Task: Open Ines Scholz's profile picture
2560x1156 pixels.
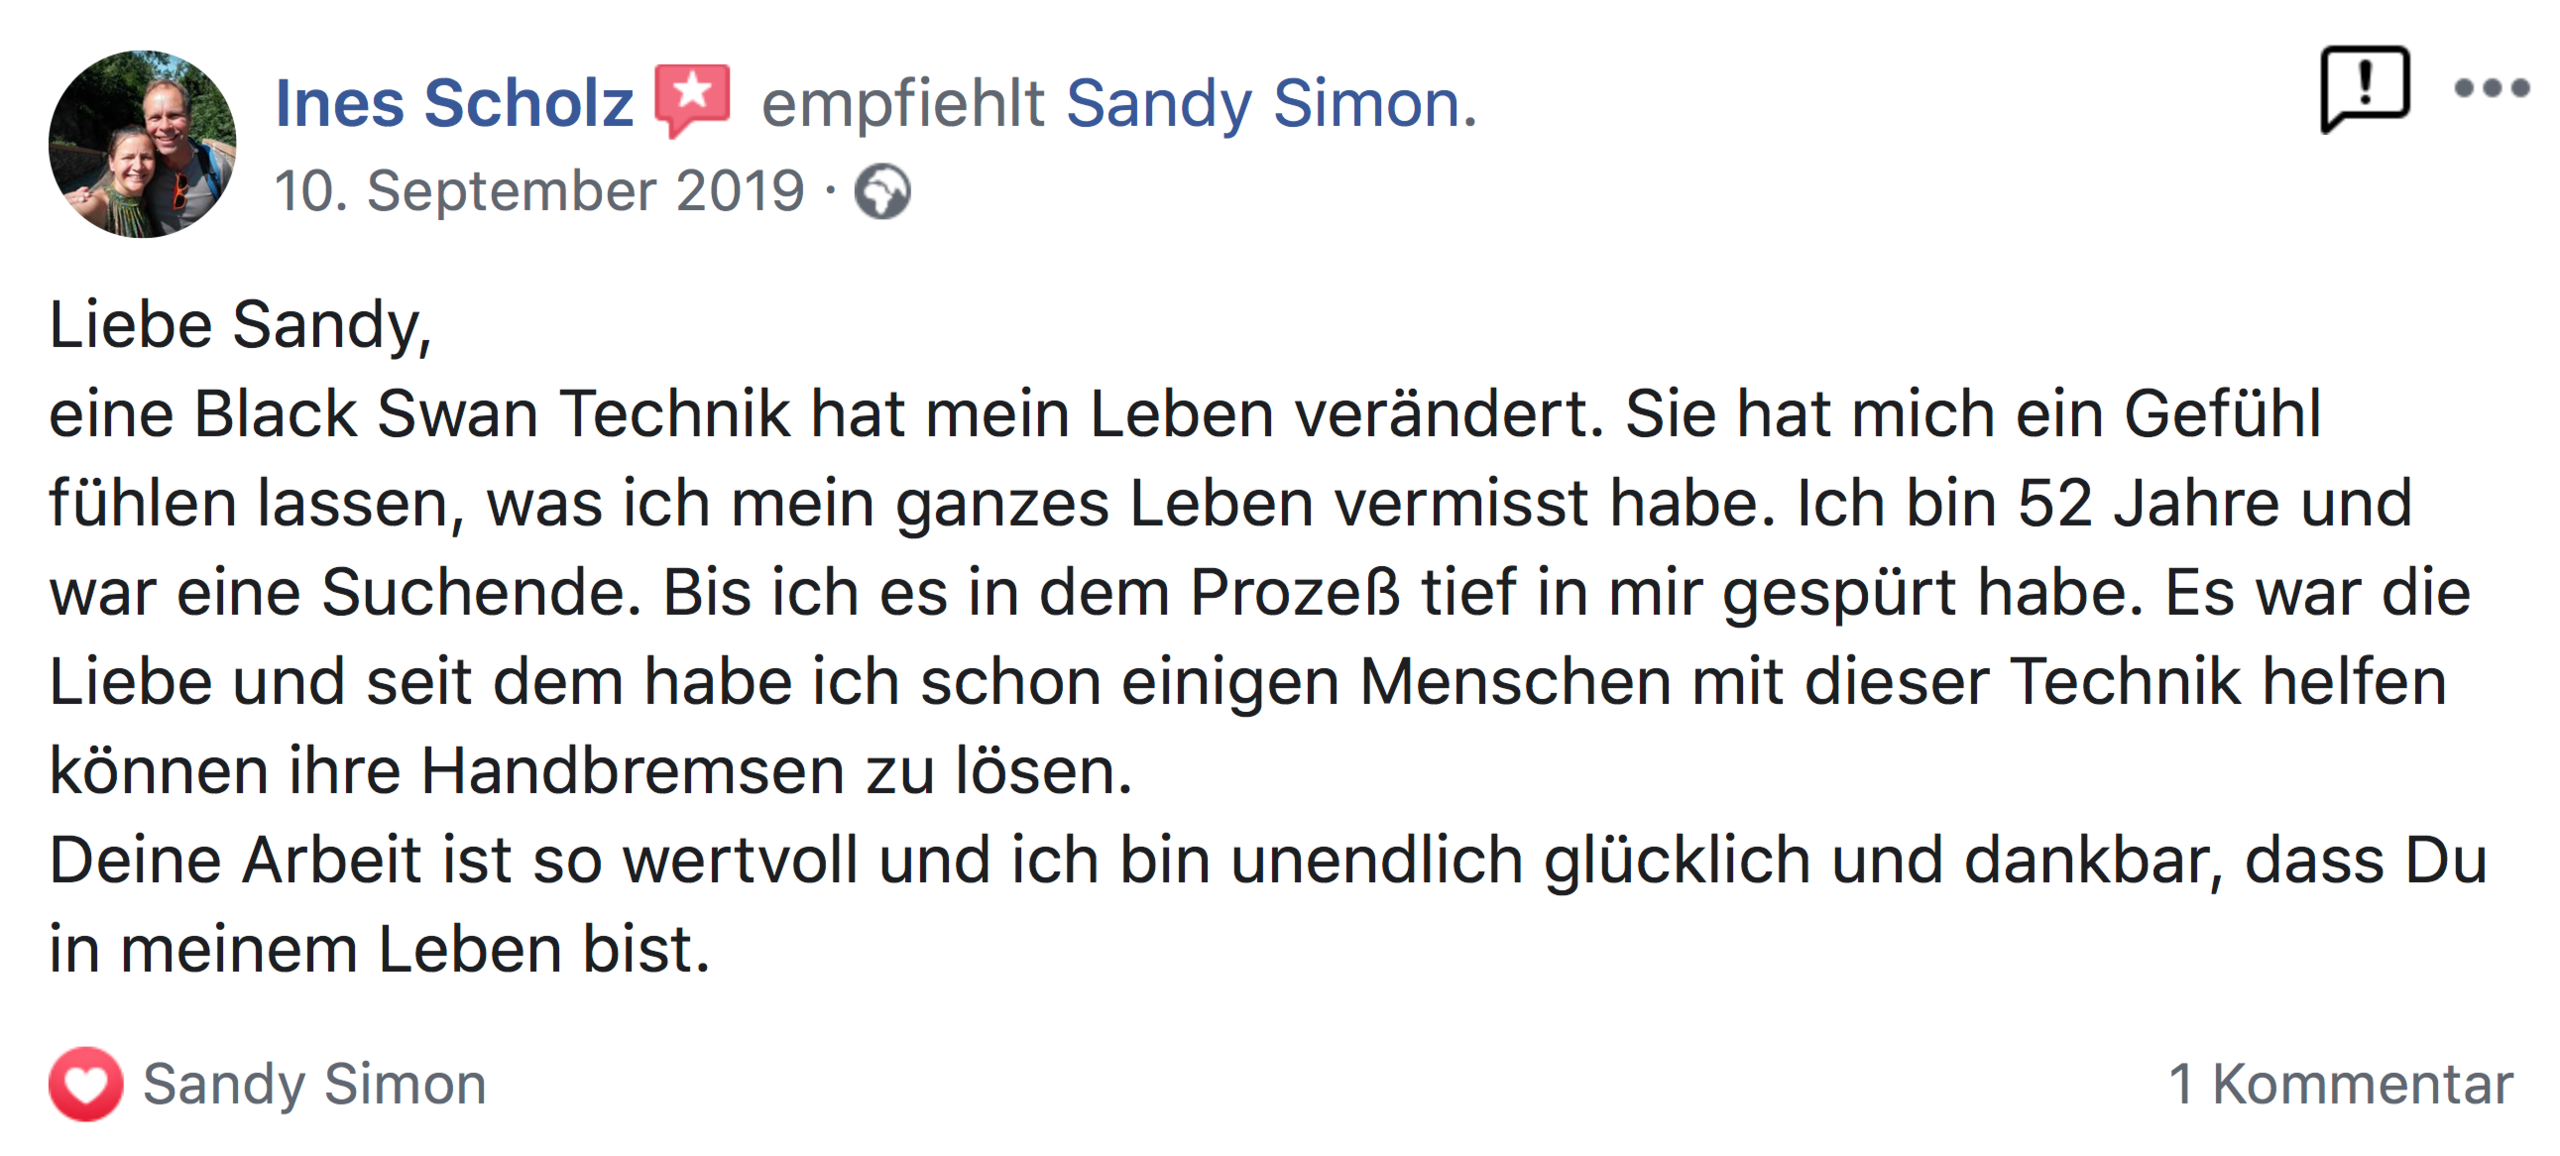Action: [x=143, y=144]
